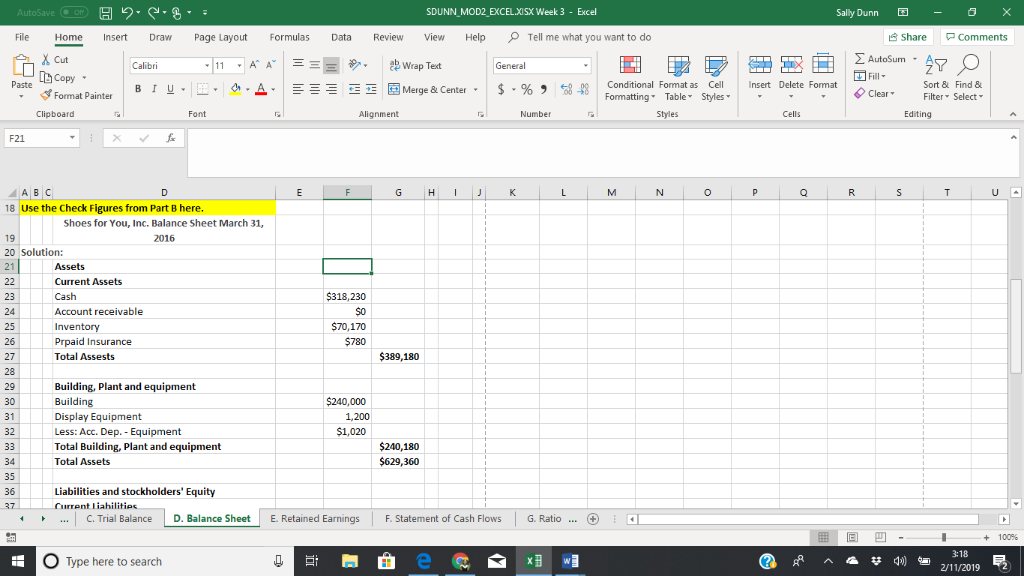The width and height of the screenshot is (1024, 576).
Task: Toggle bold formatting
Action: pyautogui.click(x=136, y=89)
